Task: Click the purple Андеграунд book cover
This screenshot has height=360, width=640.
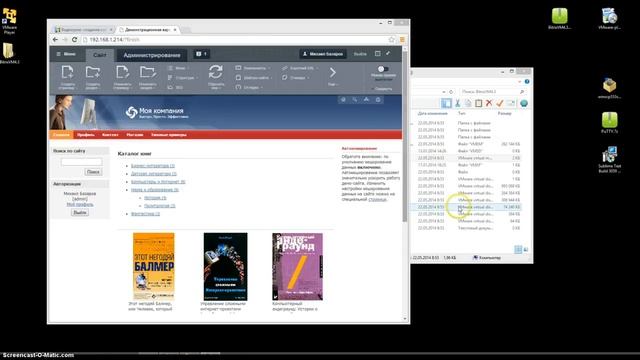Action: 297,267
